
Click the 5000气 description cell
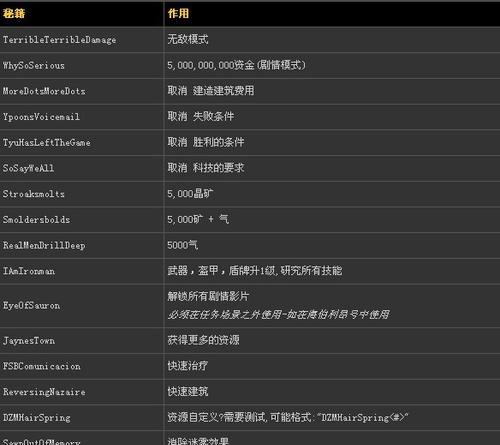tap(183, 245)
